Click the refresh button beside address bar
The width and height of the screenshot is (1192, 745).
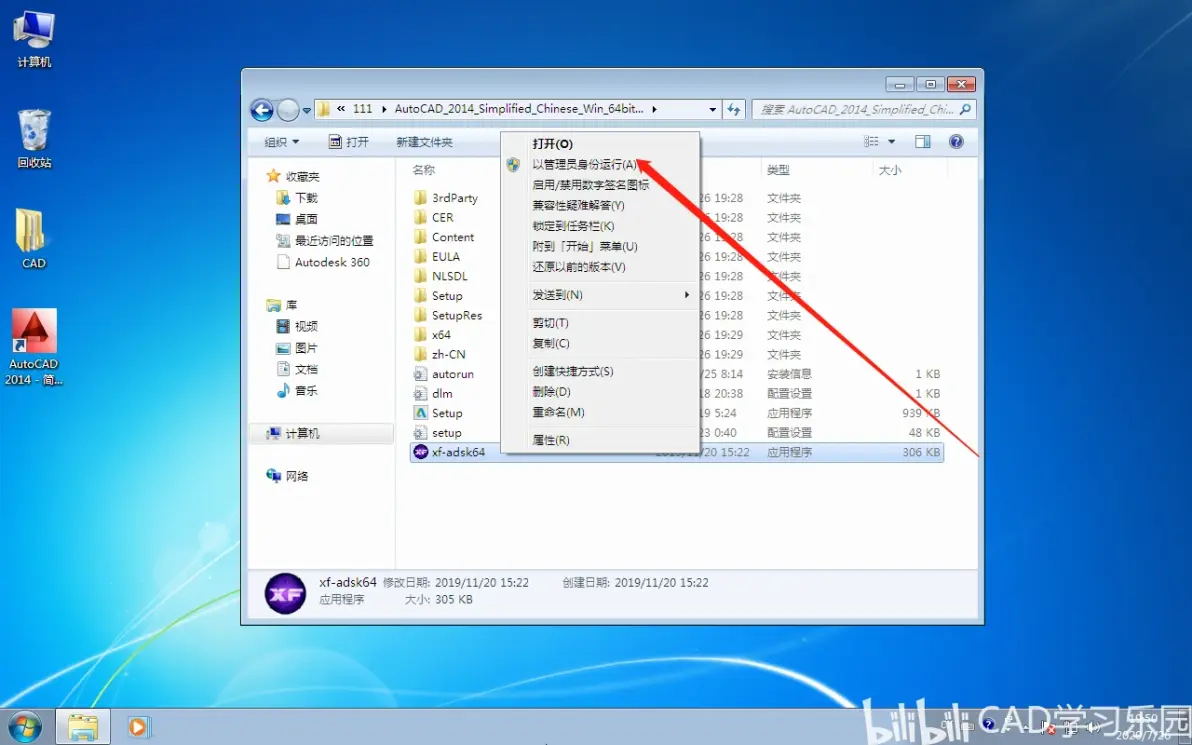[x=734, y=109]
